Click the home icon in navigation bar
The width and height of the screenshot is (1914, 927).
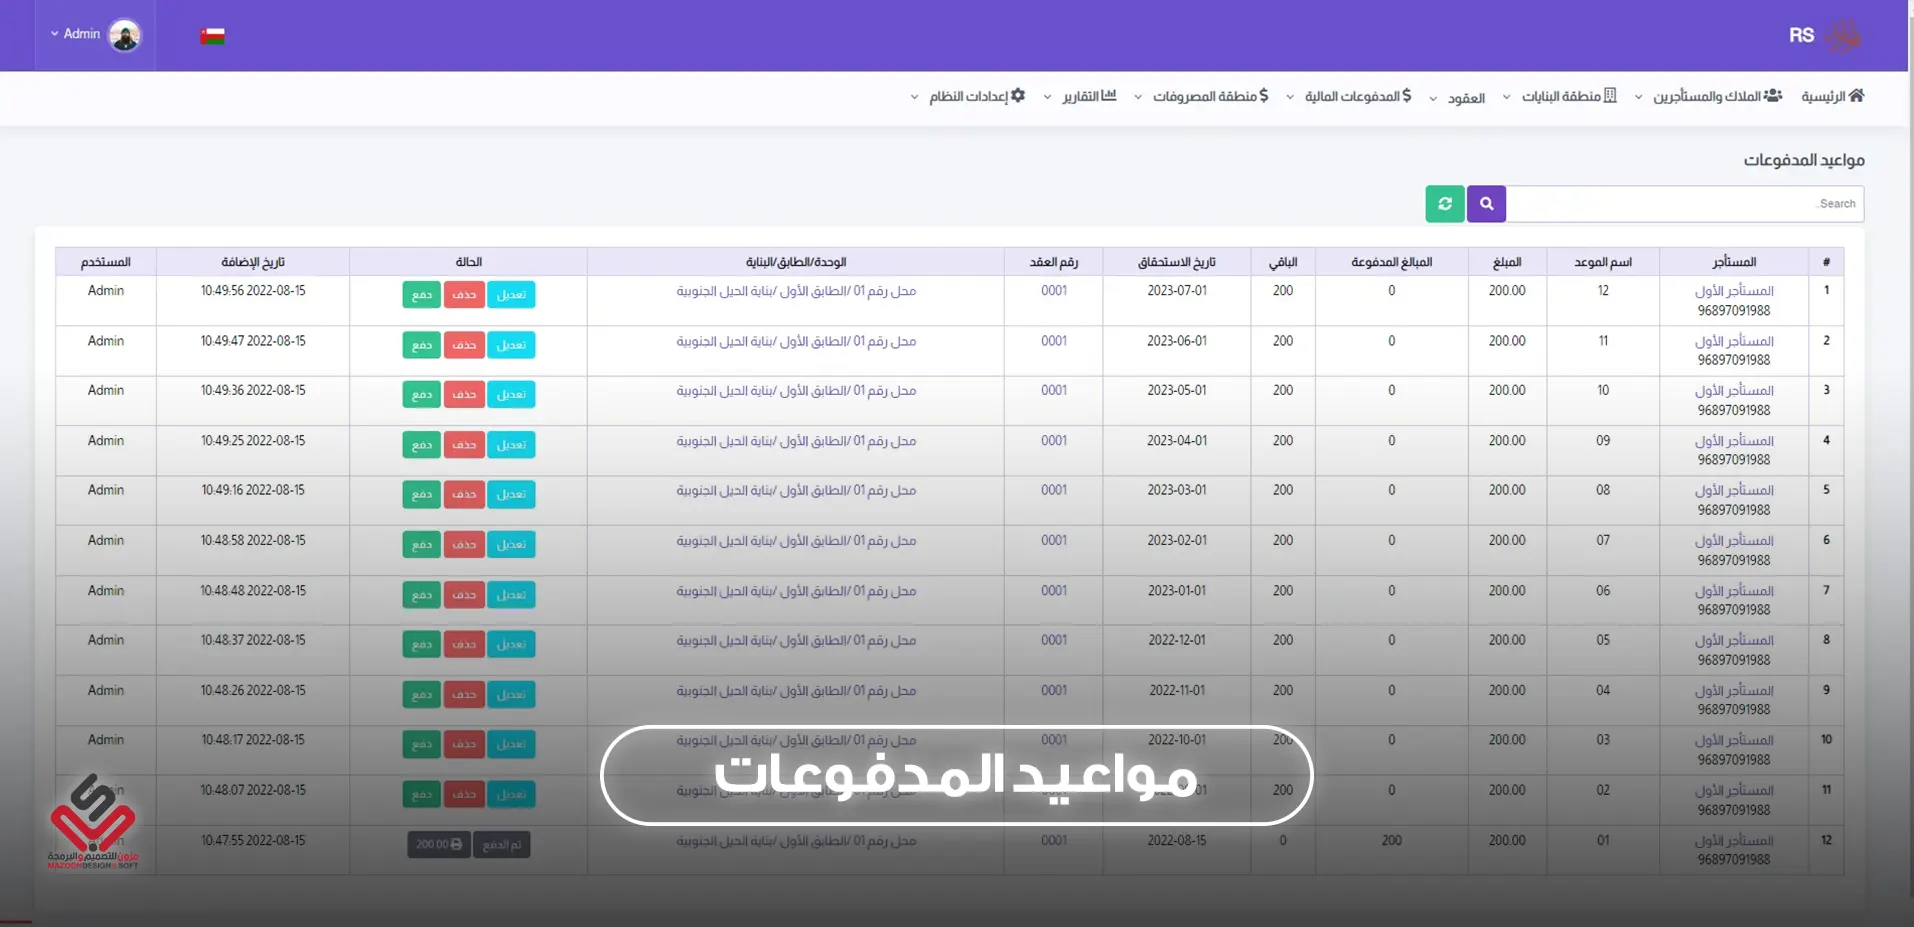point(1856,96)
